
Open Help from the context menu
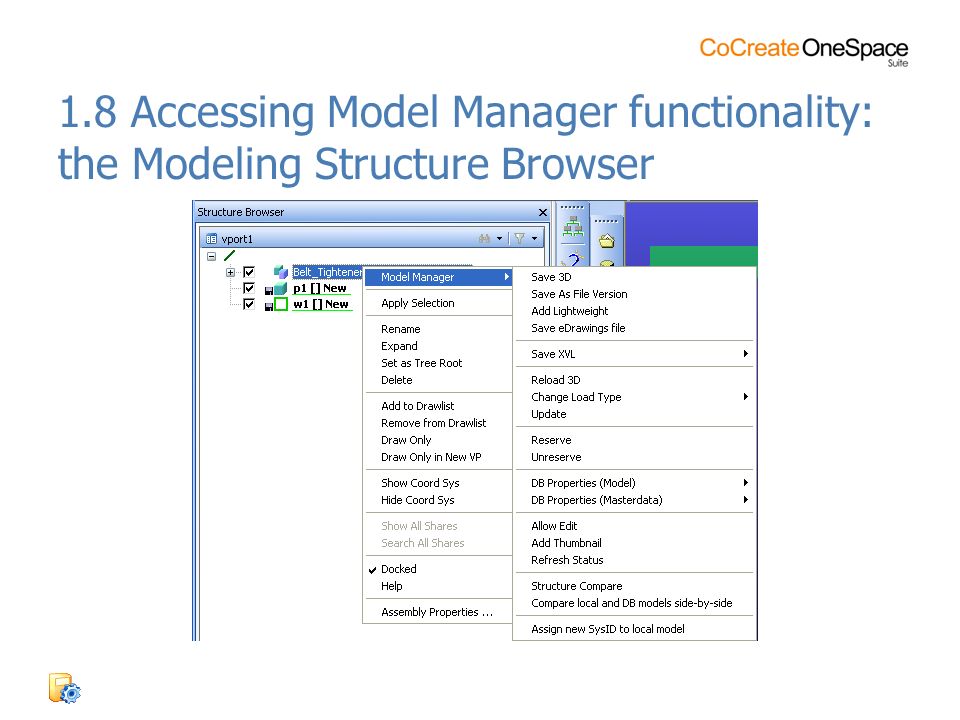(x=438, y=587)
